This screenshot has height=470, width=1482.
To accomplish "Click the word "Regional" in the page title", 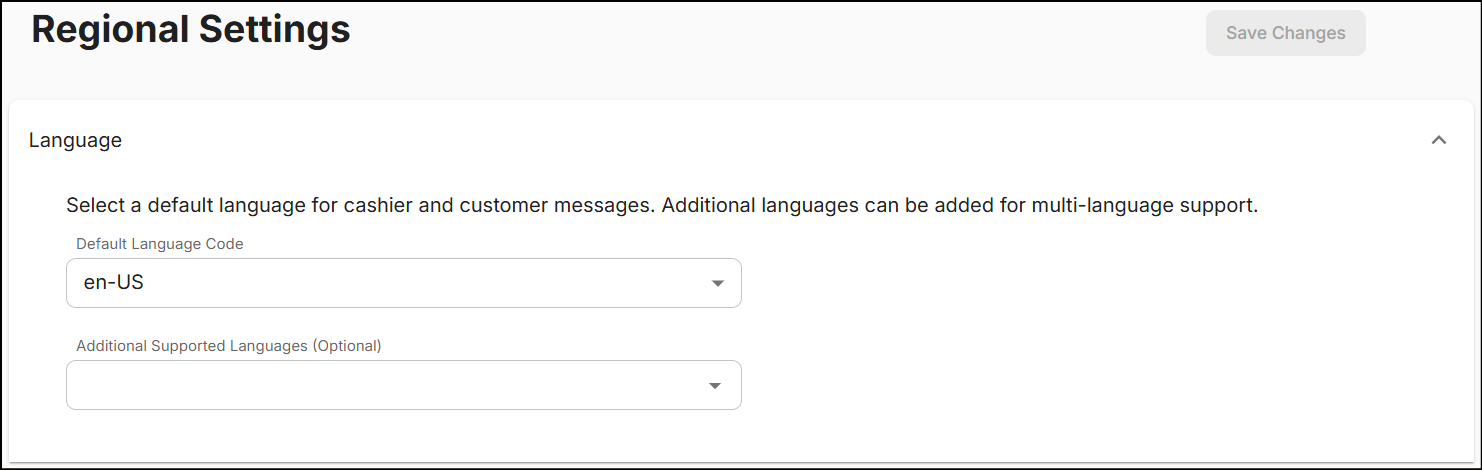I will pos(110,30).
